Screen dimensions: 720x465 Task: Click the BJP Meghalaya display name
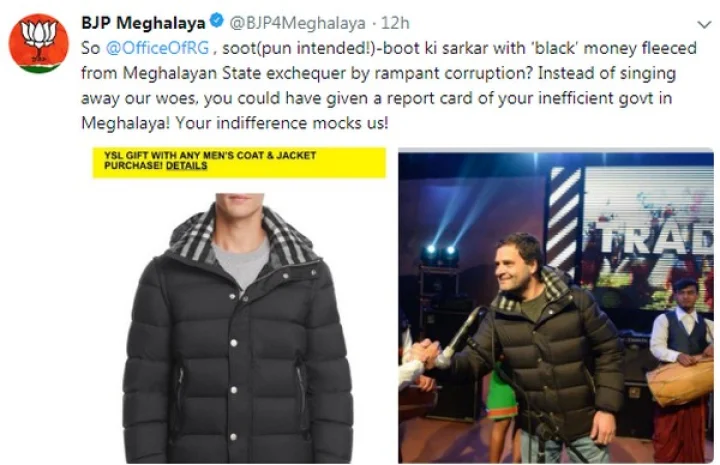(143, 22)
